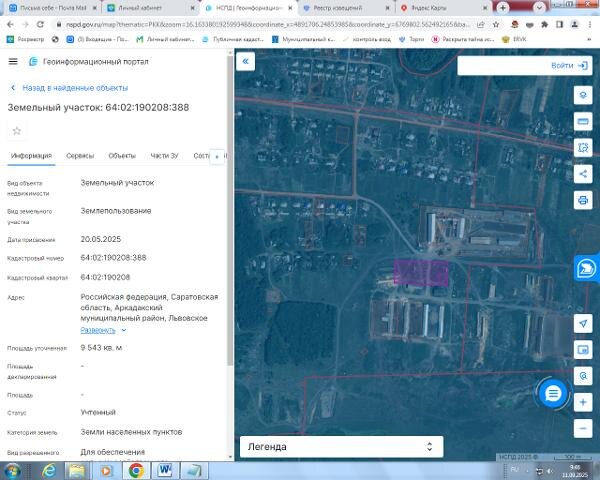Click the Геоинформационный портал logo
Image resolution: width=600 pixels, height=480 pixels.
pos(89,62)
